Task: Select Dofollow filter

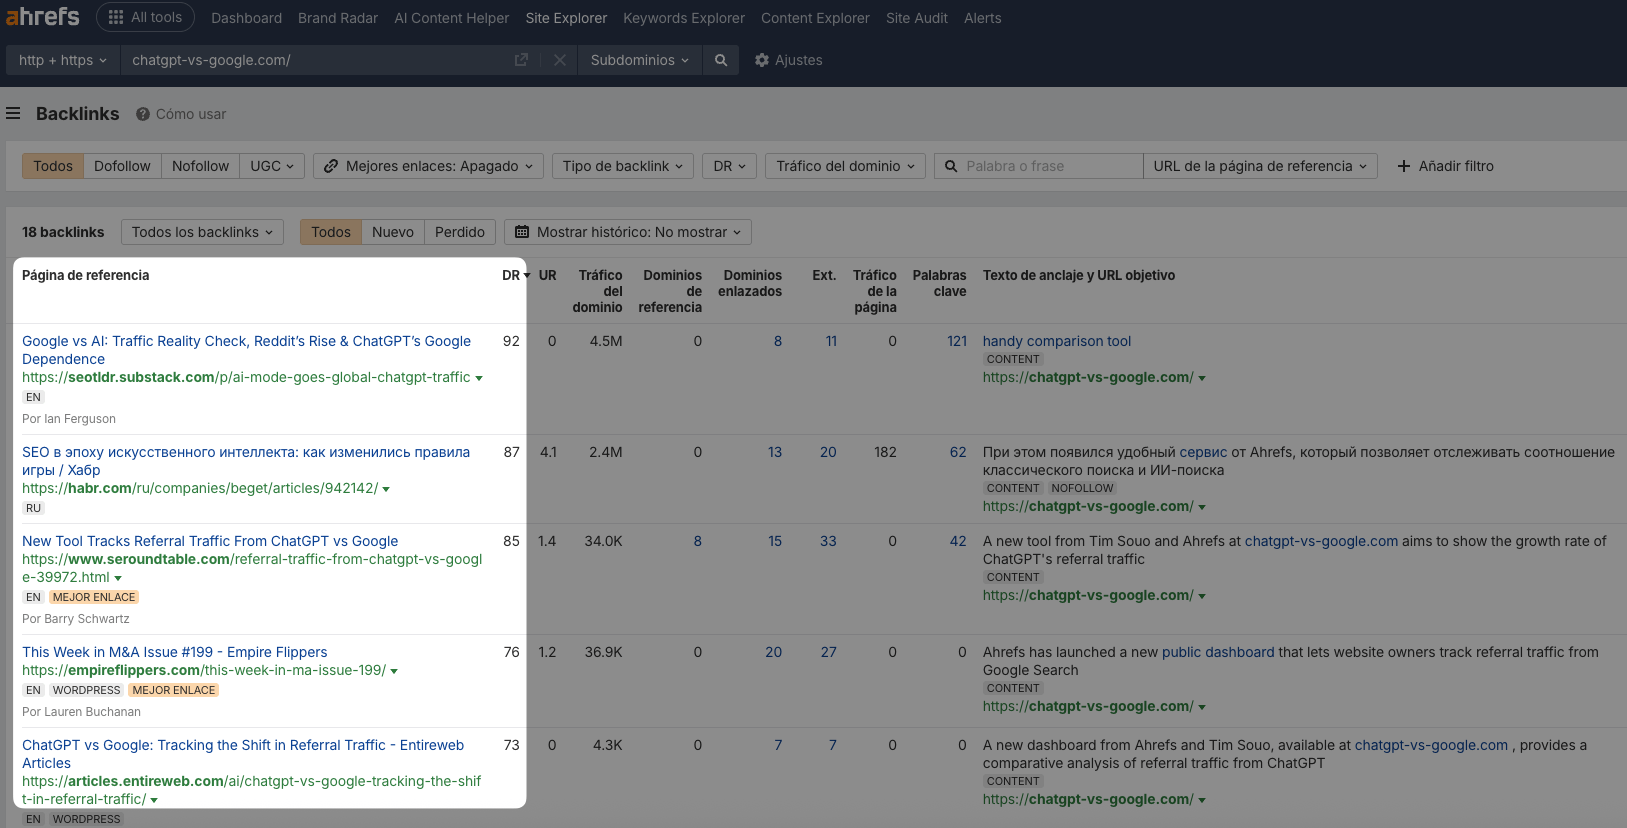Action: (122, 166)
